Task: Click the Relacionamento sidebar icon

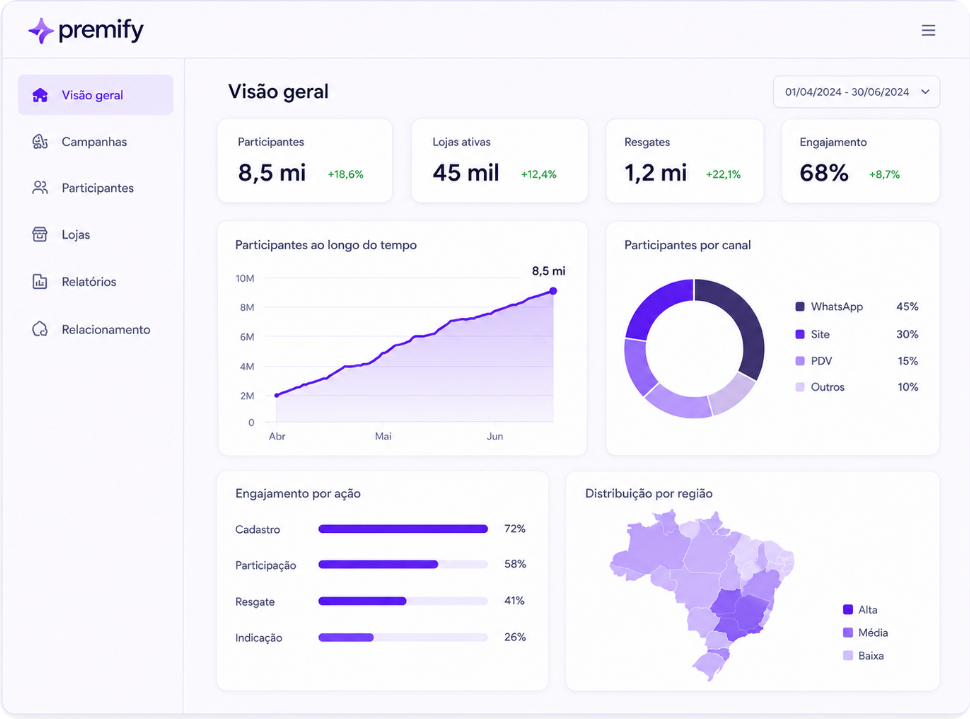Action: pyautogui.click(x=40, y=329)
